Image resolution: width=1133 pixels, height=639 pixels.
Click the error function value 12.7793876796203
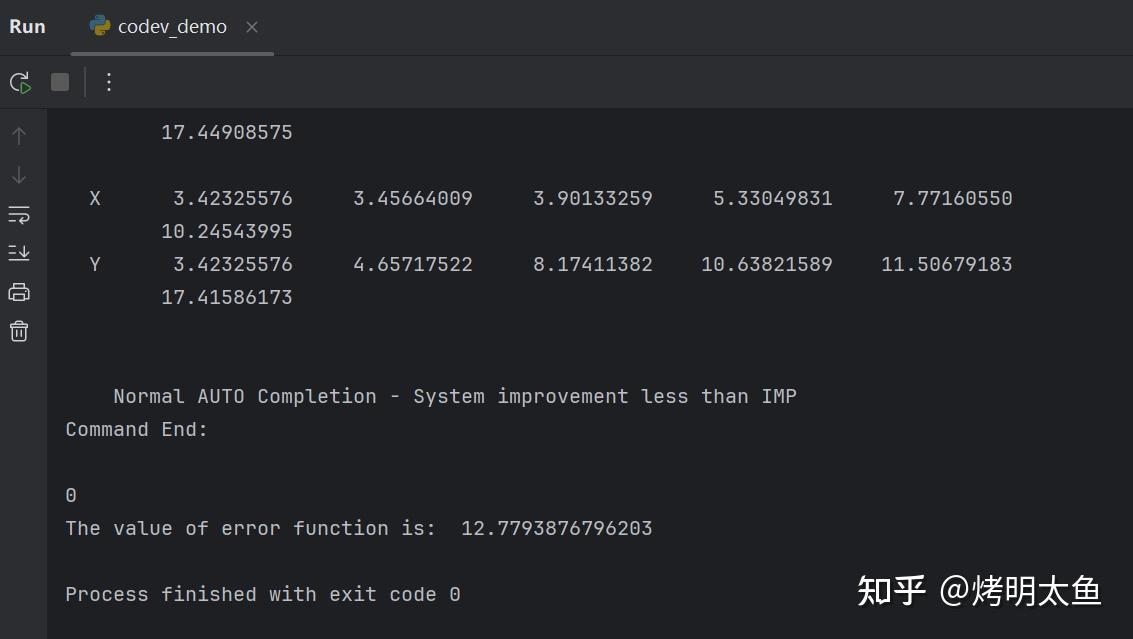tap(556, 528)
